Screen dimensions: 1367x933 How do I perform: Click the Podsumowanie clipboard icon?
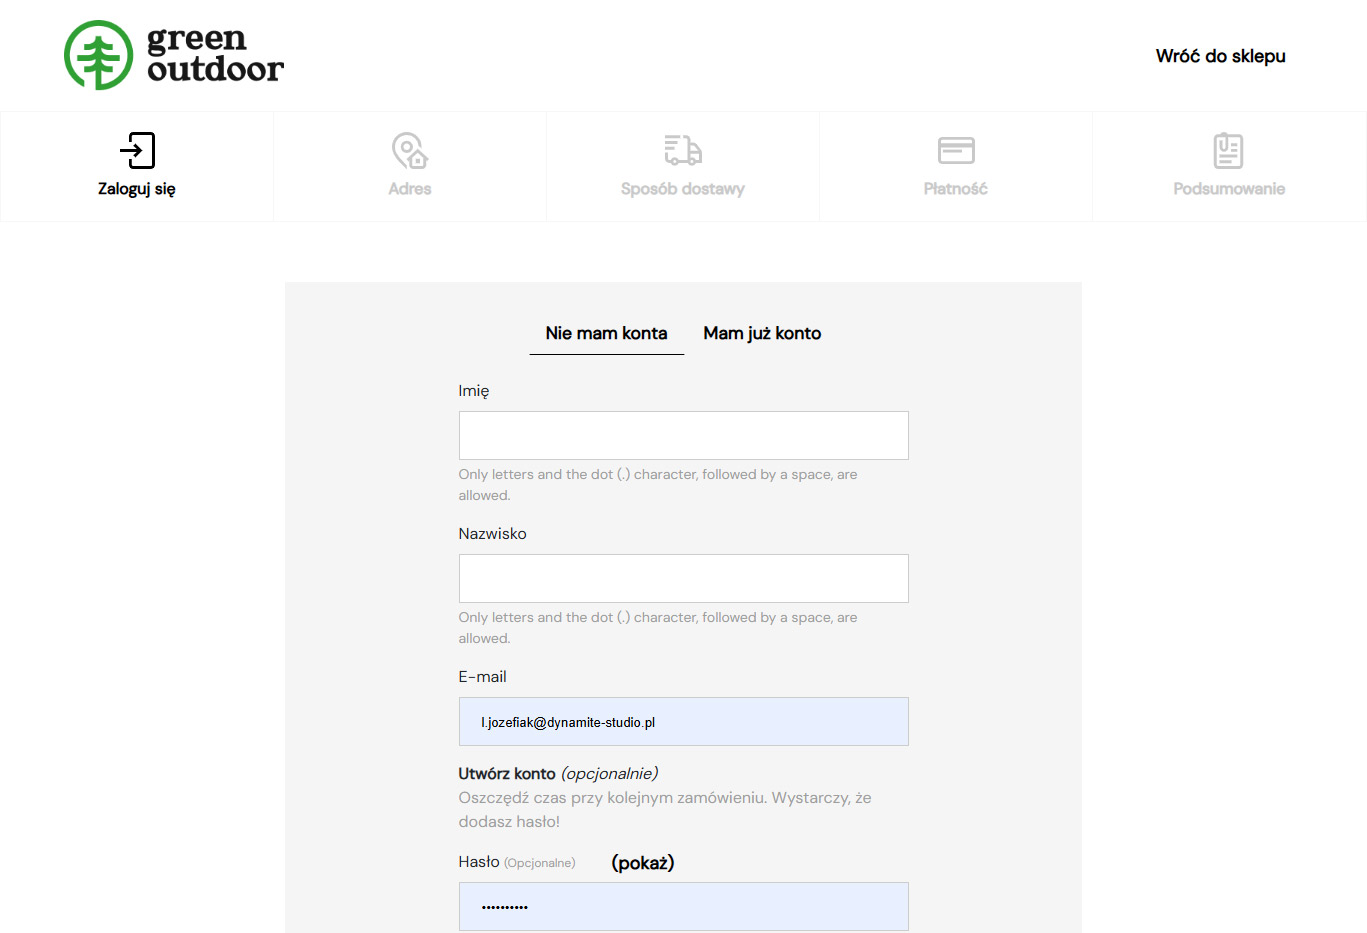coord(1228,151)
